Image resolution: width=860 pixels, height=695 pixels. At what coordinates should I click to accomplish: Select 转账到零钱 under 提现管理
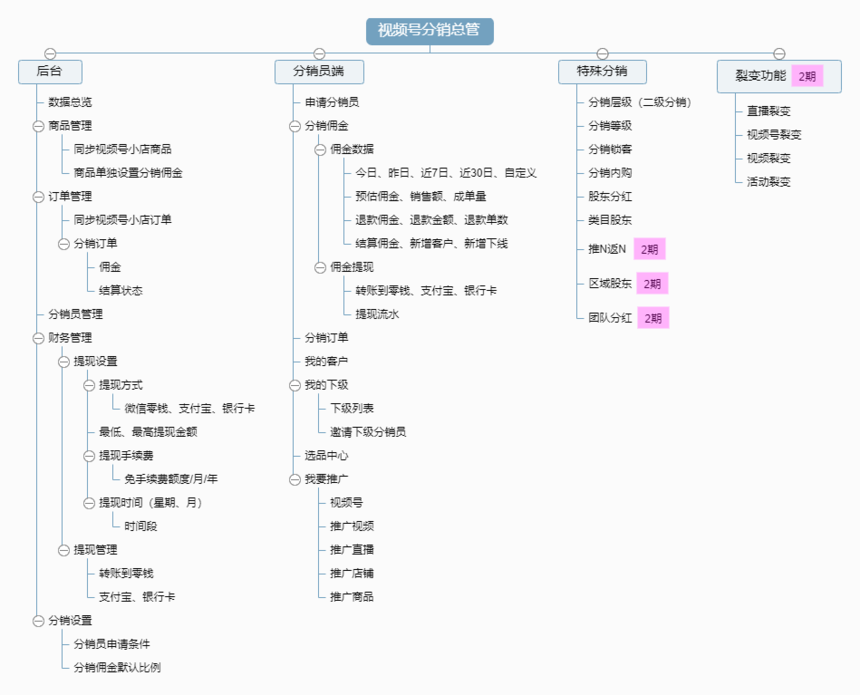point(126,574)
